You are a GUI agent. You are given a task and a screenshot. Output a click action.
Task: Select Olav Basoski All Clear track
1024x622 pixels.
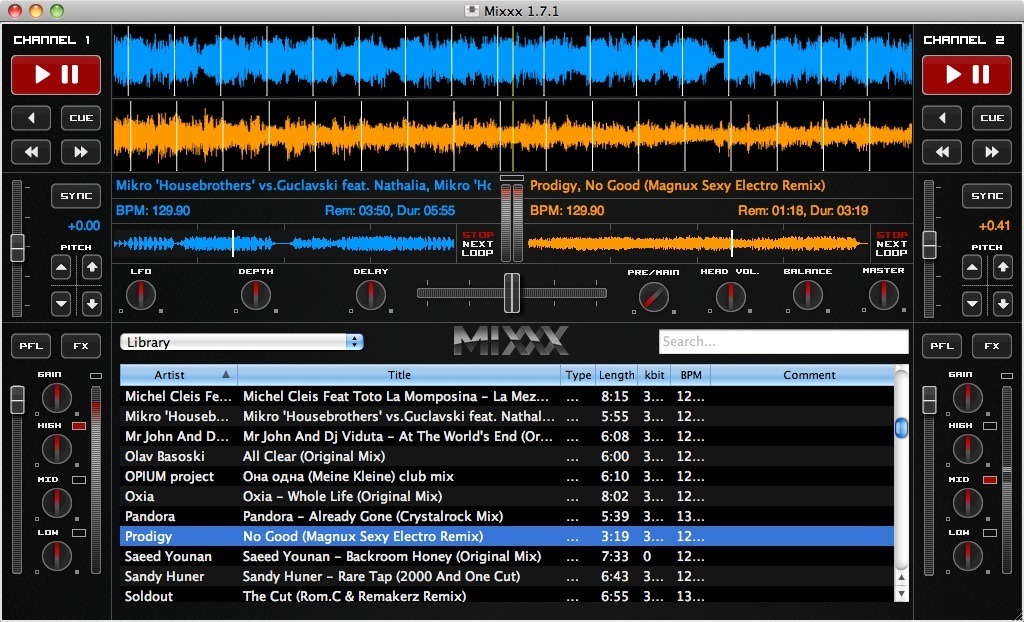coord(507,456)
